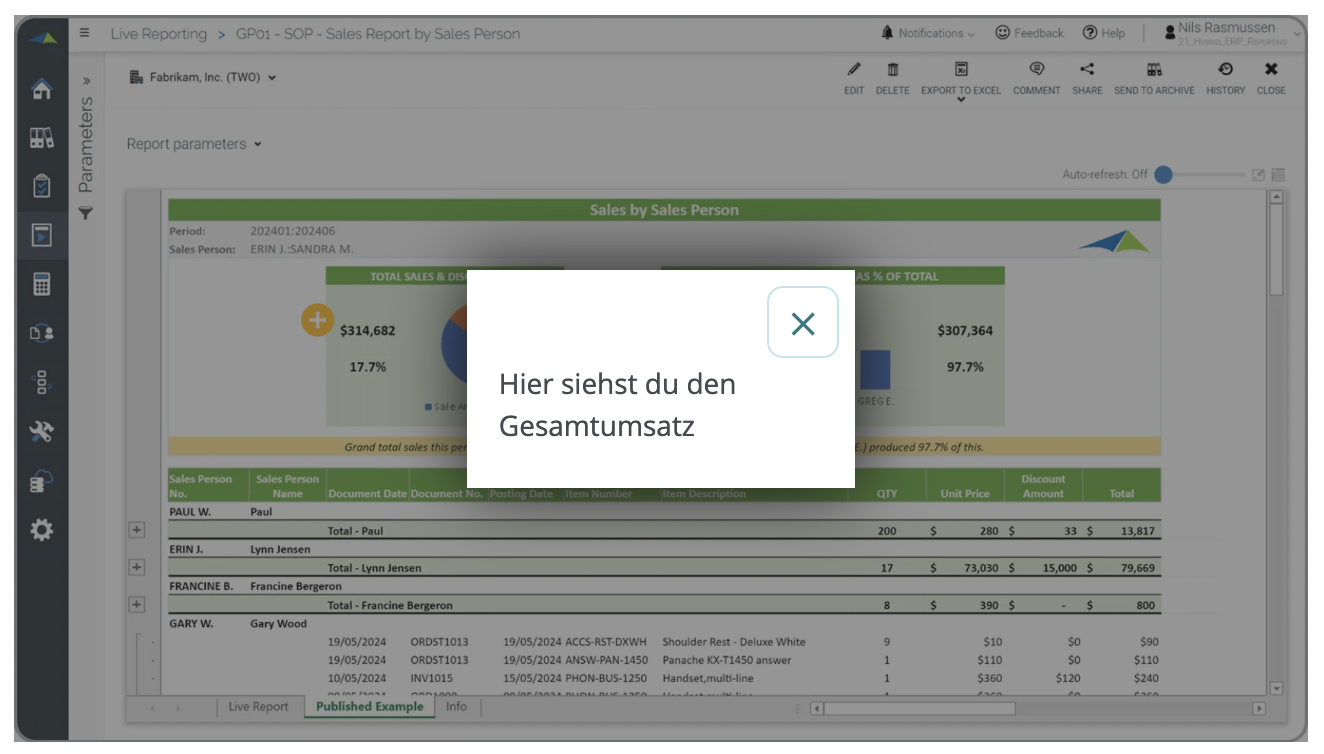Viewport: 1324px width, 754px height.
Task: Open the Help link
Action: 1104,33
